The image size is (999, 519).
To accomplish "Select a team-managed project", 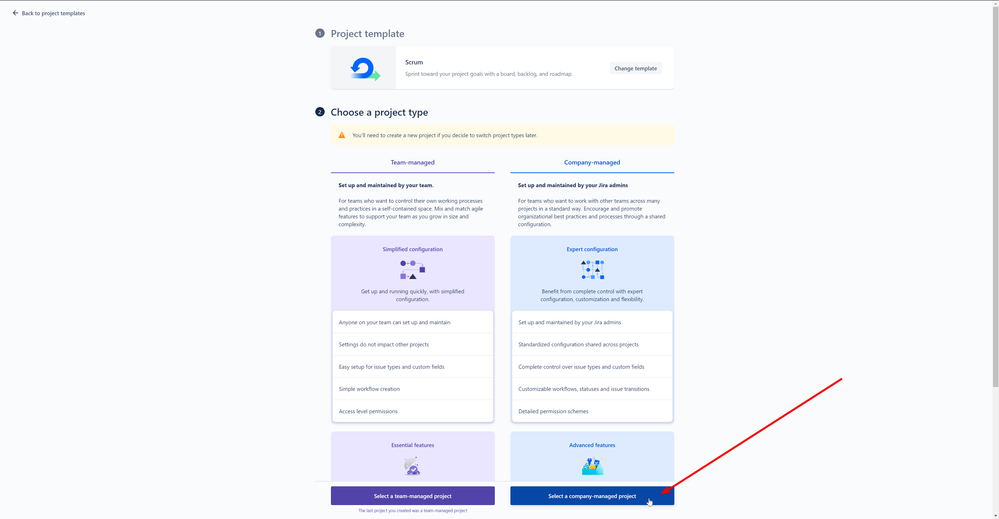I will click(x=412, y=496).
